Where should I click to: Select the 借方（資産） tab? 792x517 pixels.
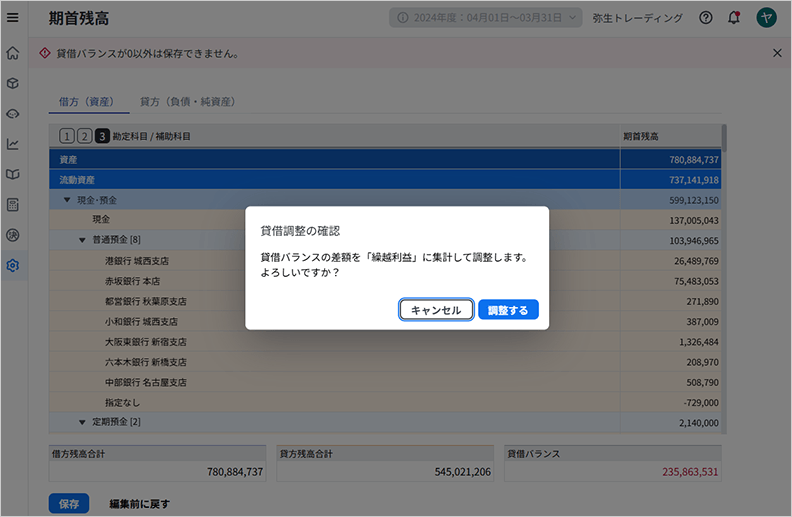pyautogui.click(x=88, y=102)
